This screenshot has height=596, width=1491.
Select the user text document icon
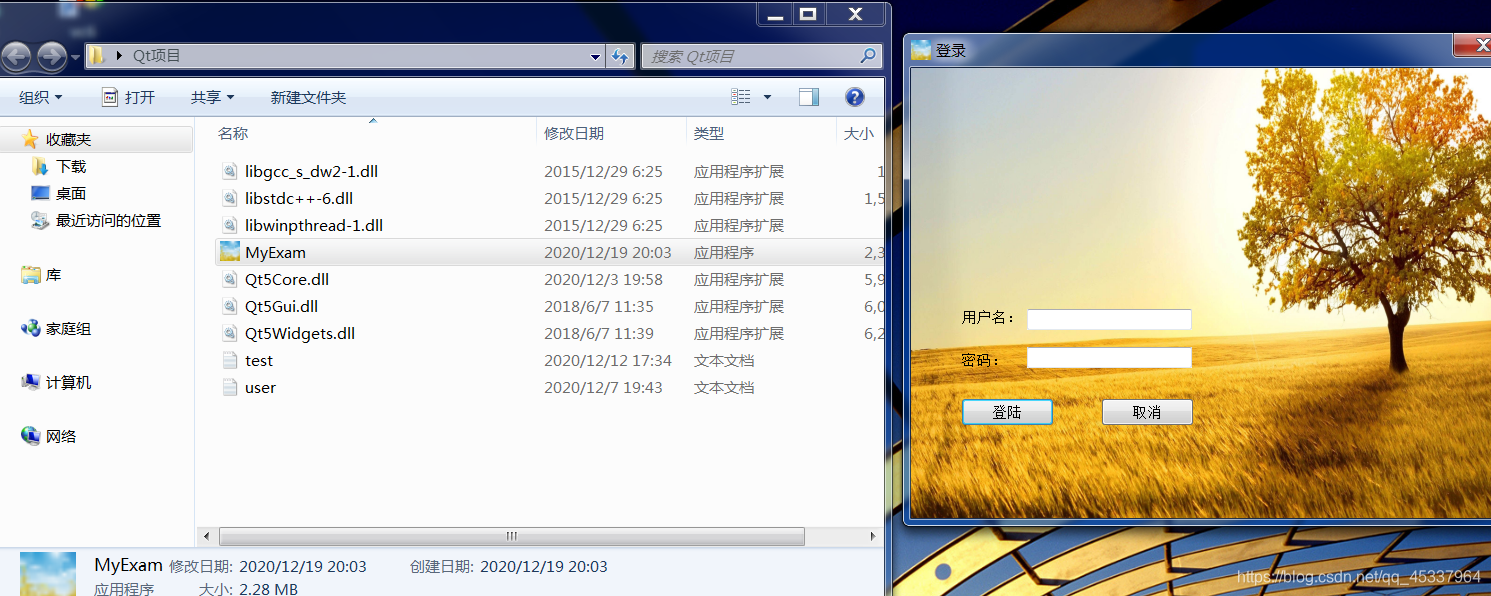(230, 388)
